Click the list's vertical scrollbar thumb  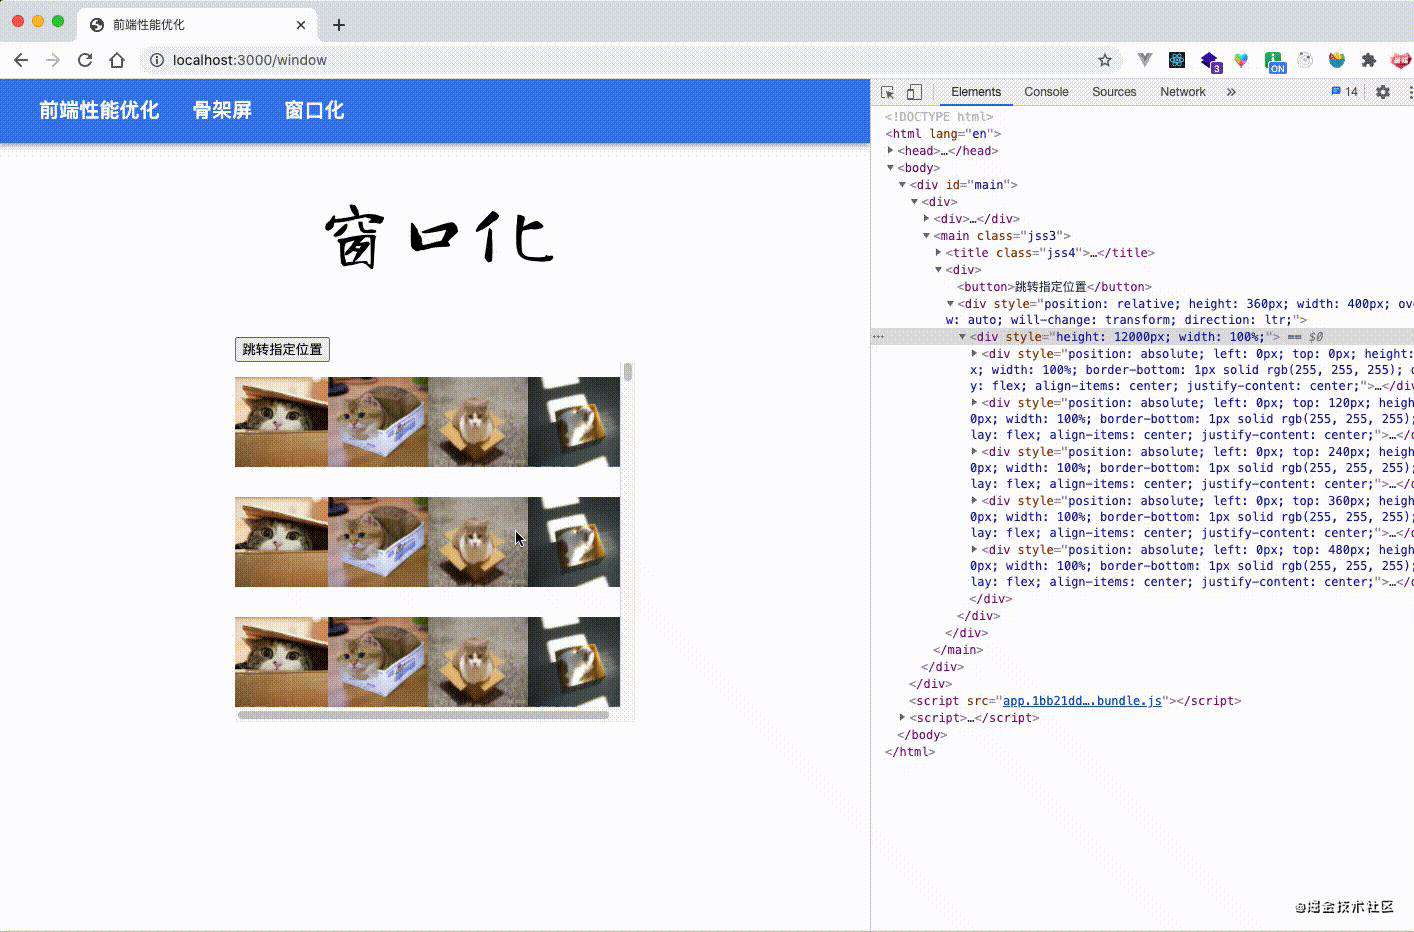(x=628, y=372)
